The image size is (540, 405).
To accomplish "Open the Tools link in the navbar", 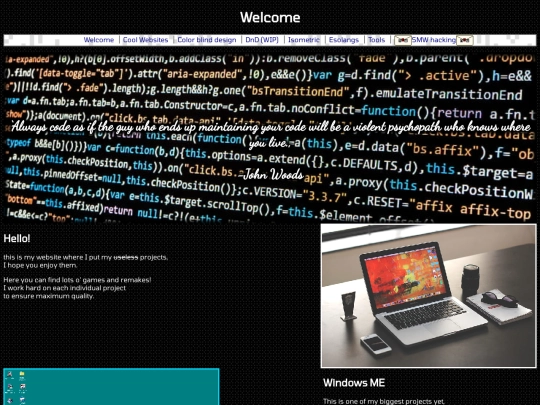I will [x=376, y=40].
